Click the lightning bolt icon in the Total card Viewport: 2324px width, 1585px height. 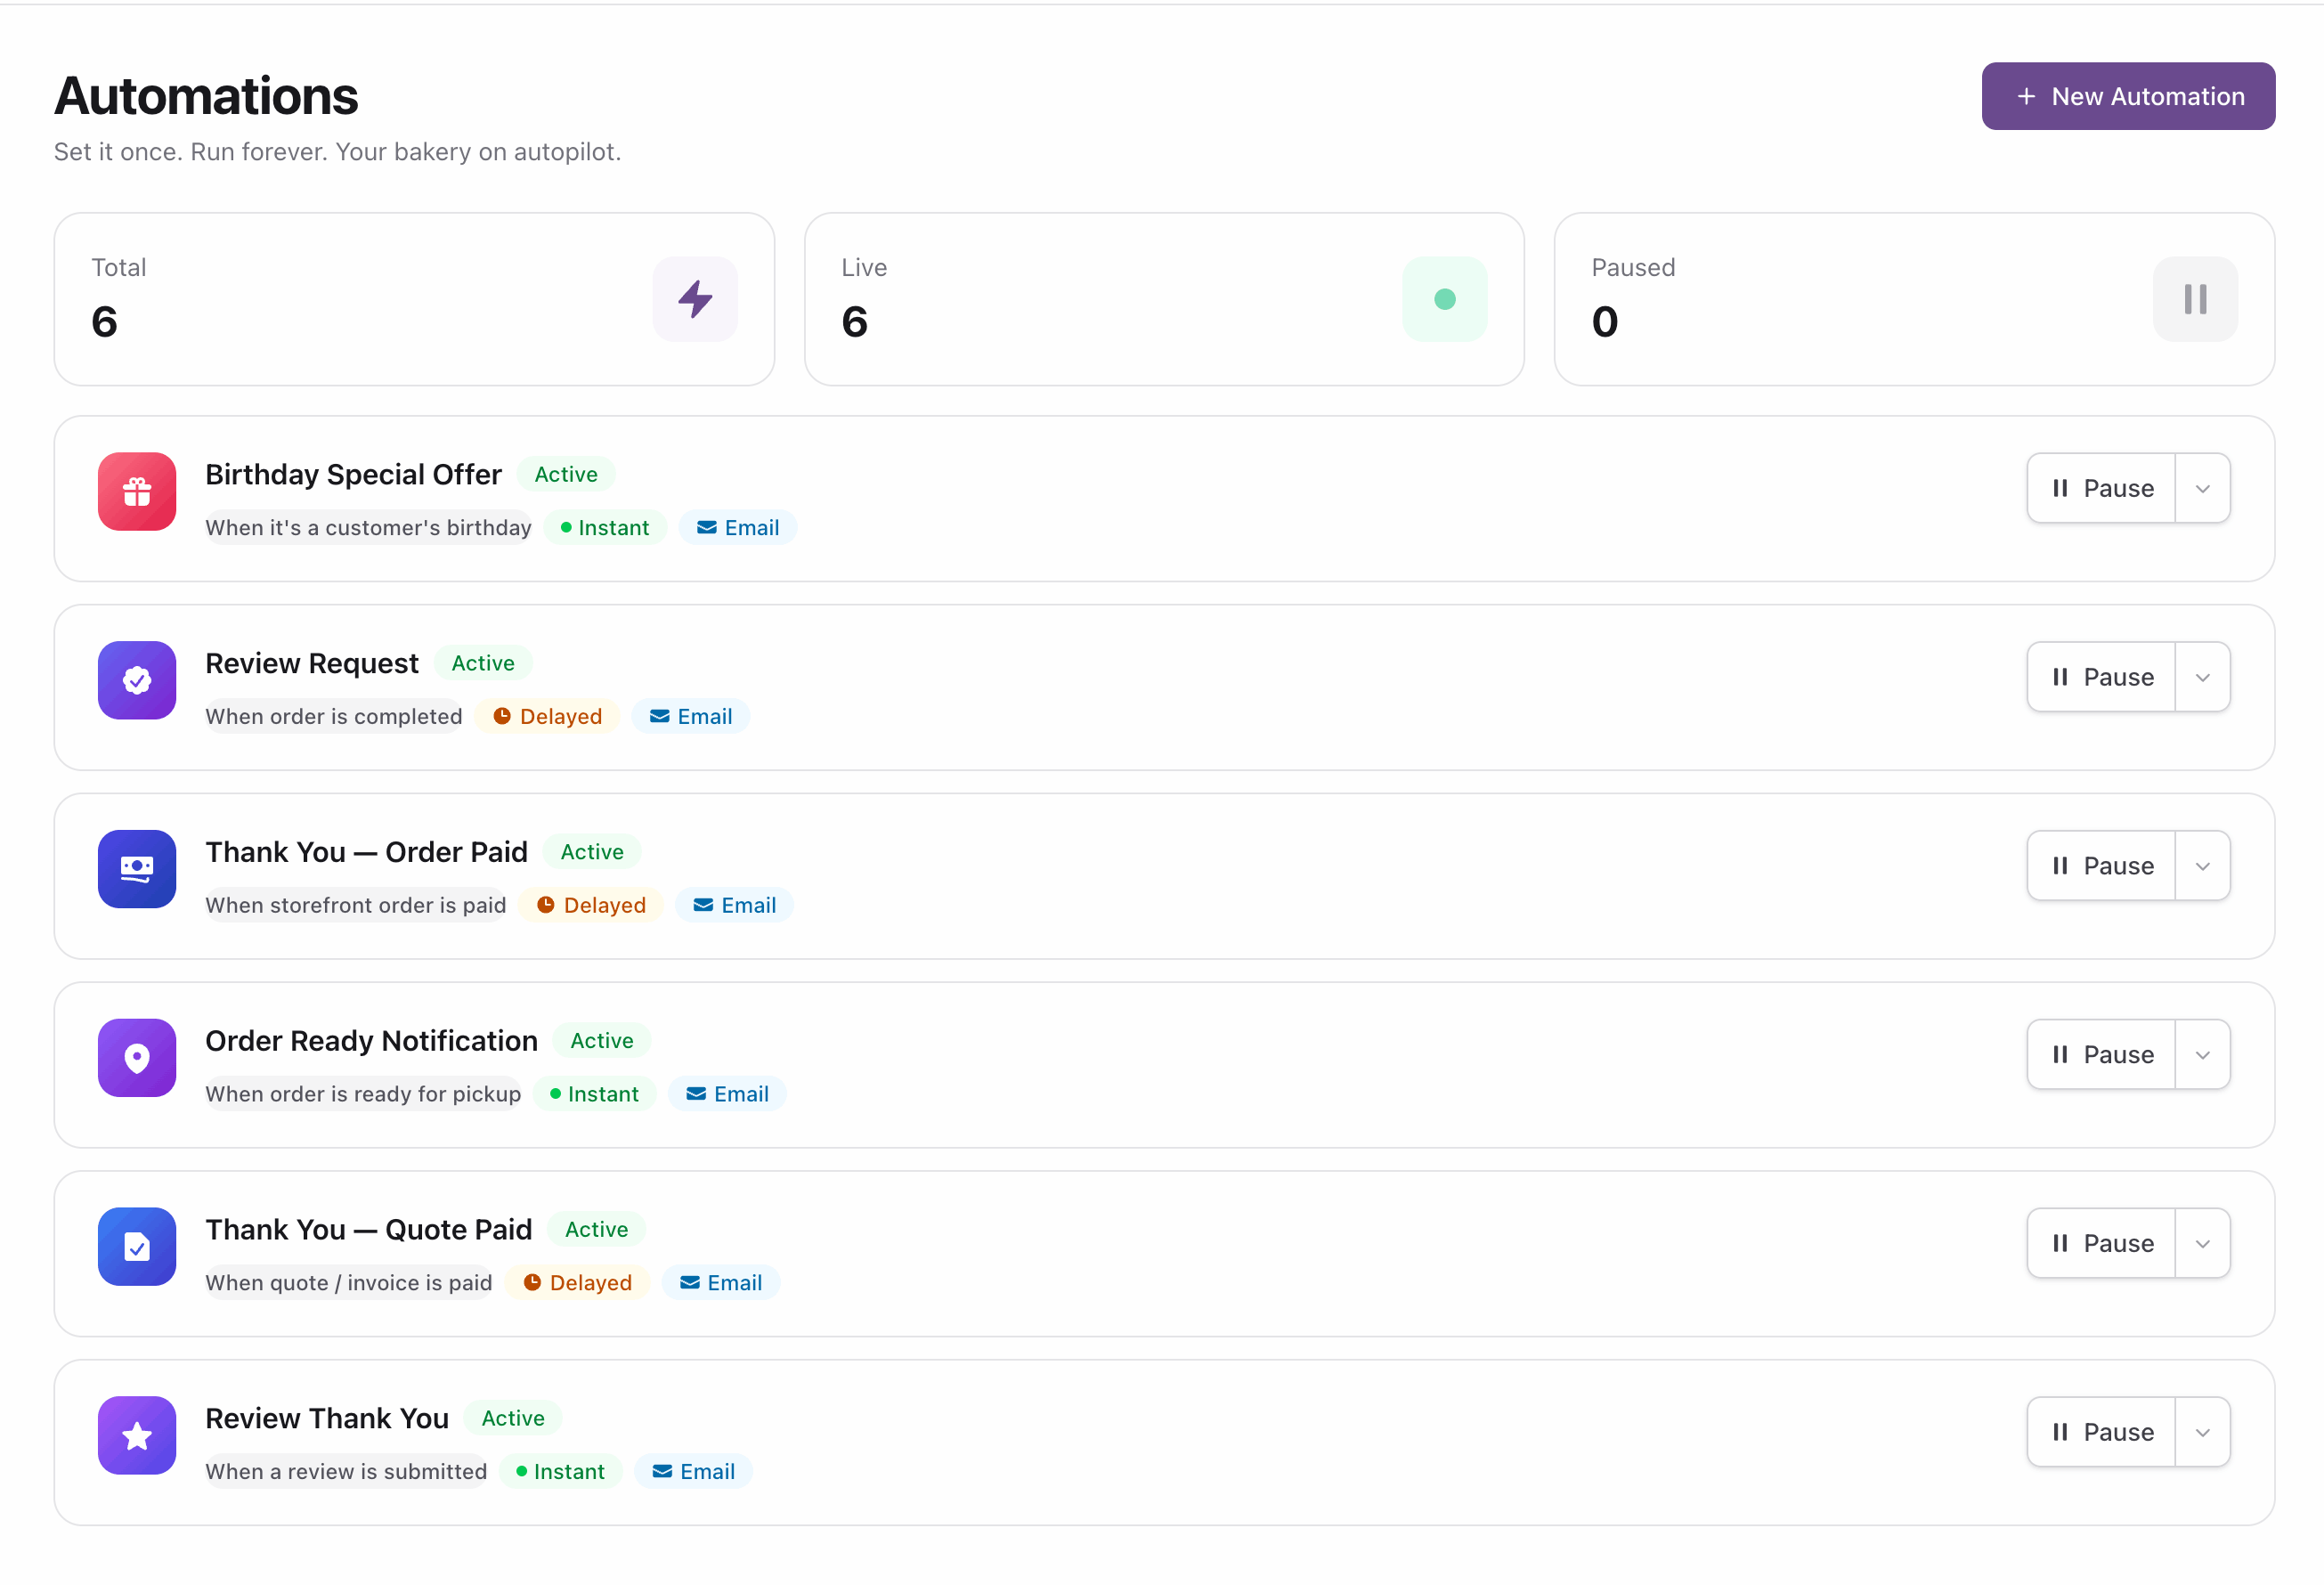695,298
